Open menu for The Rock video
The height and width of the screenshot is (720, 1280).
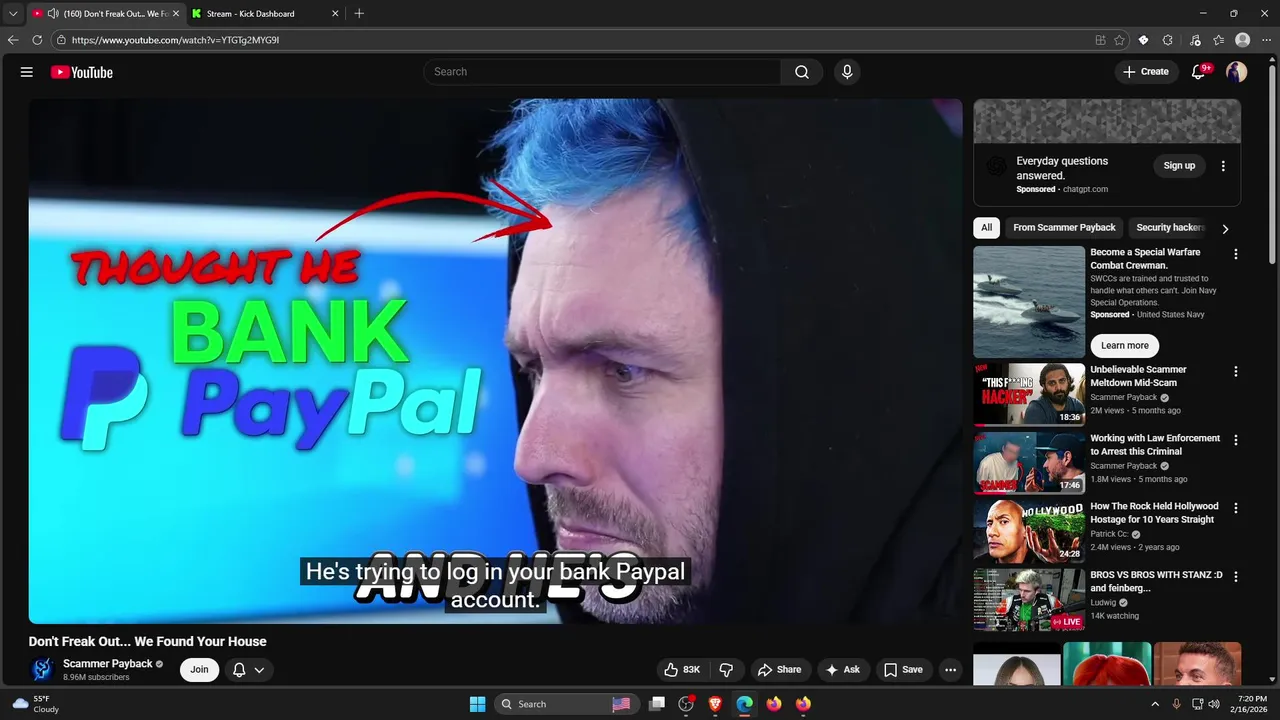pyautogui.click(x=1236, y=508)
